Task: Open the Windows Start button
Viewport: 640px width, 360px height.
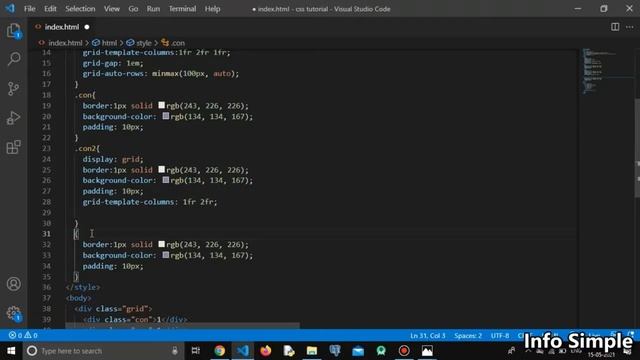Action: (x=11, y=351)
